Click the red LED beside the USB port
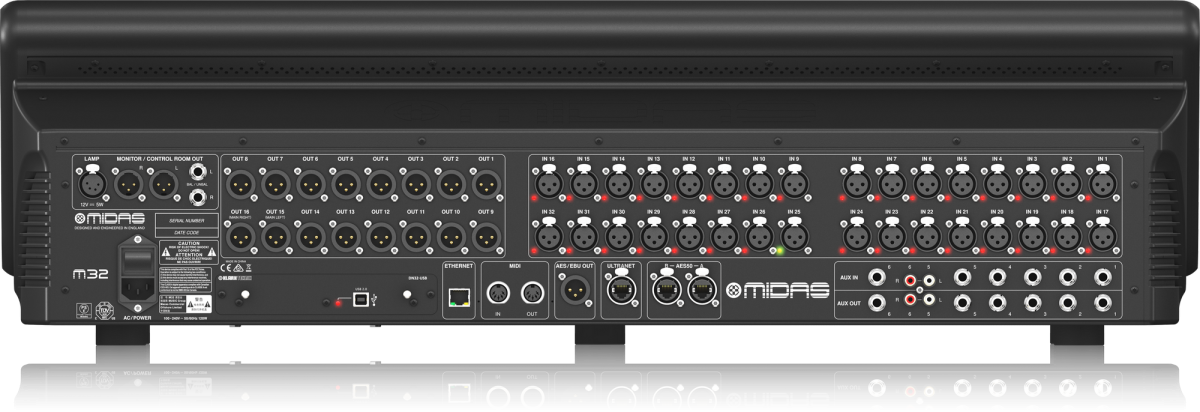 click(x=338, y=302)
